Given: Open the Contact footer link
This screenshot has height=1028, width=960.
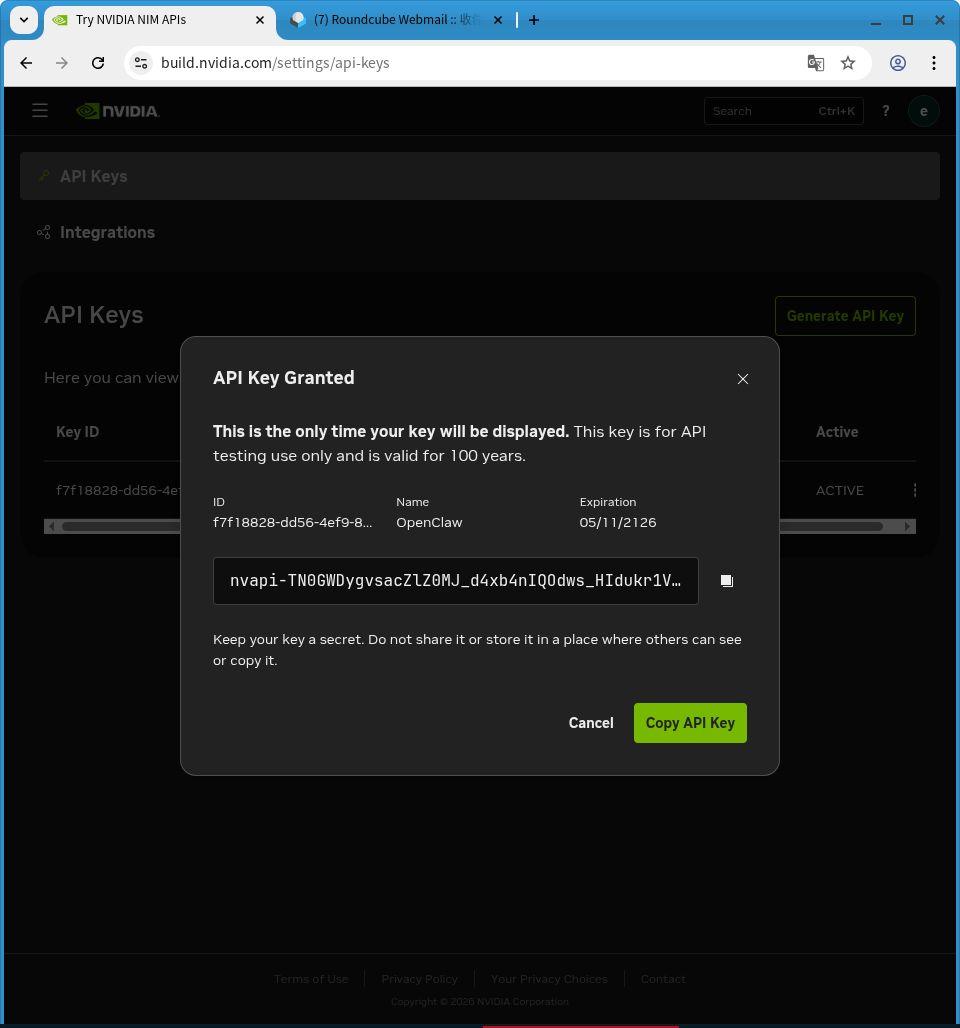Looking at the screenshot, I should 663,979.
